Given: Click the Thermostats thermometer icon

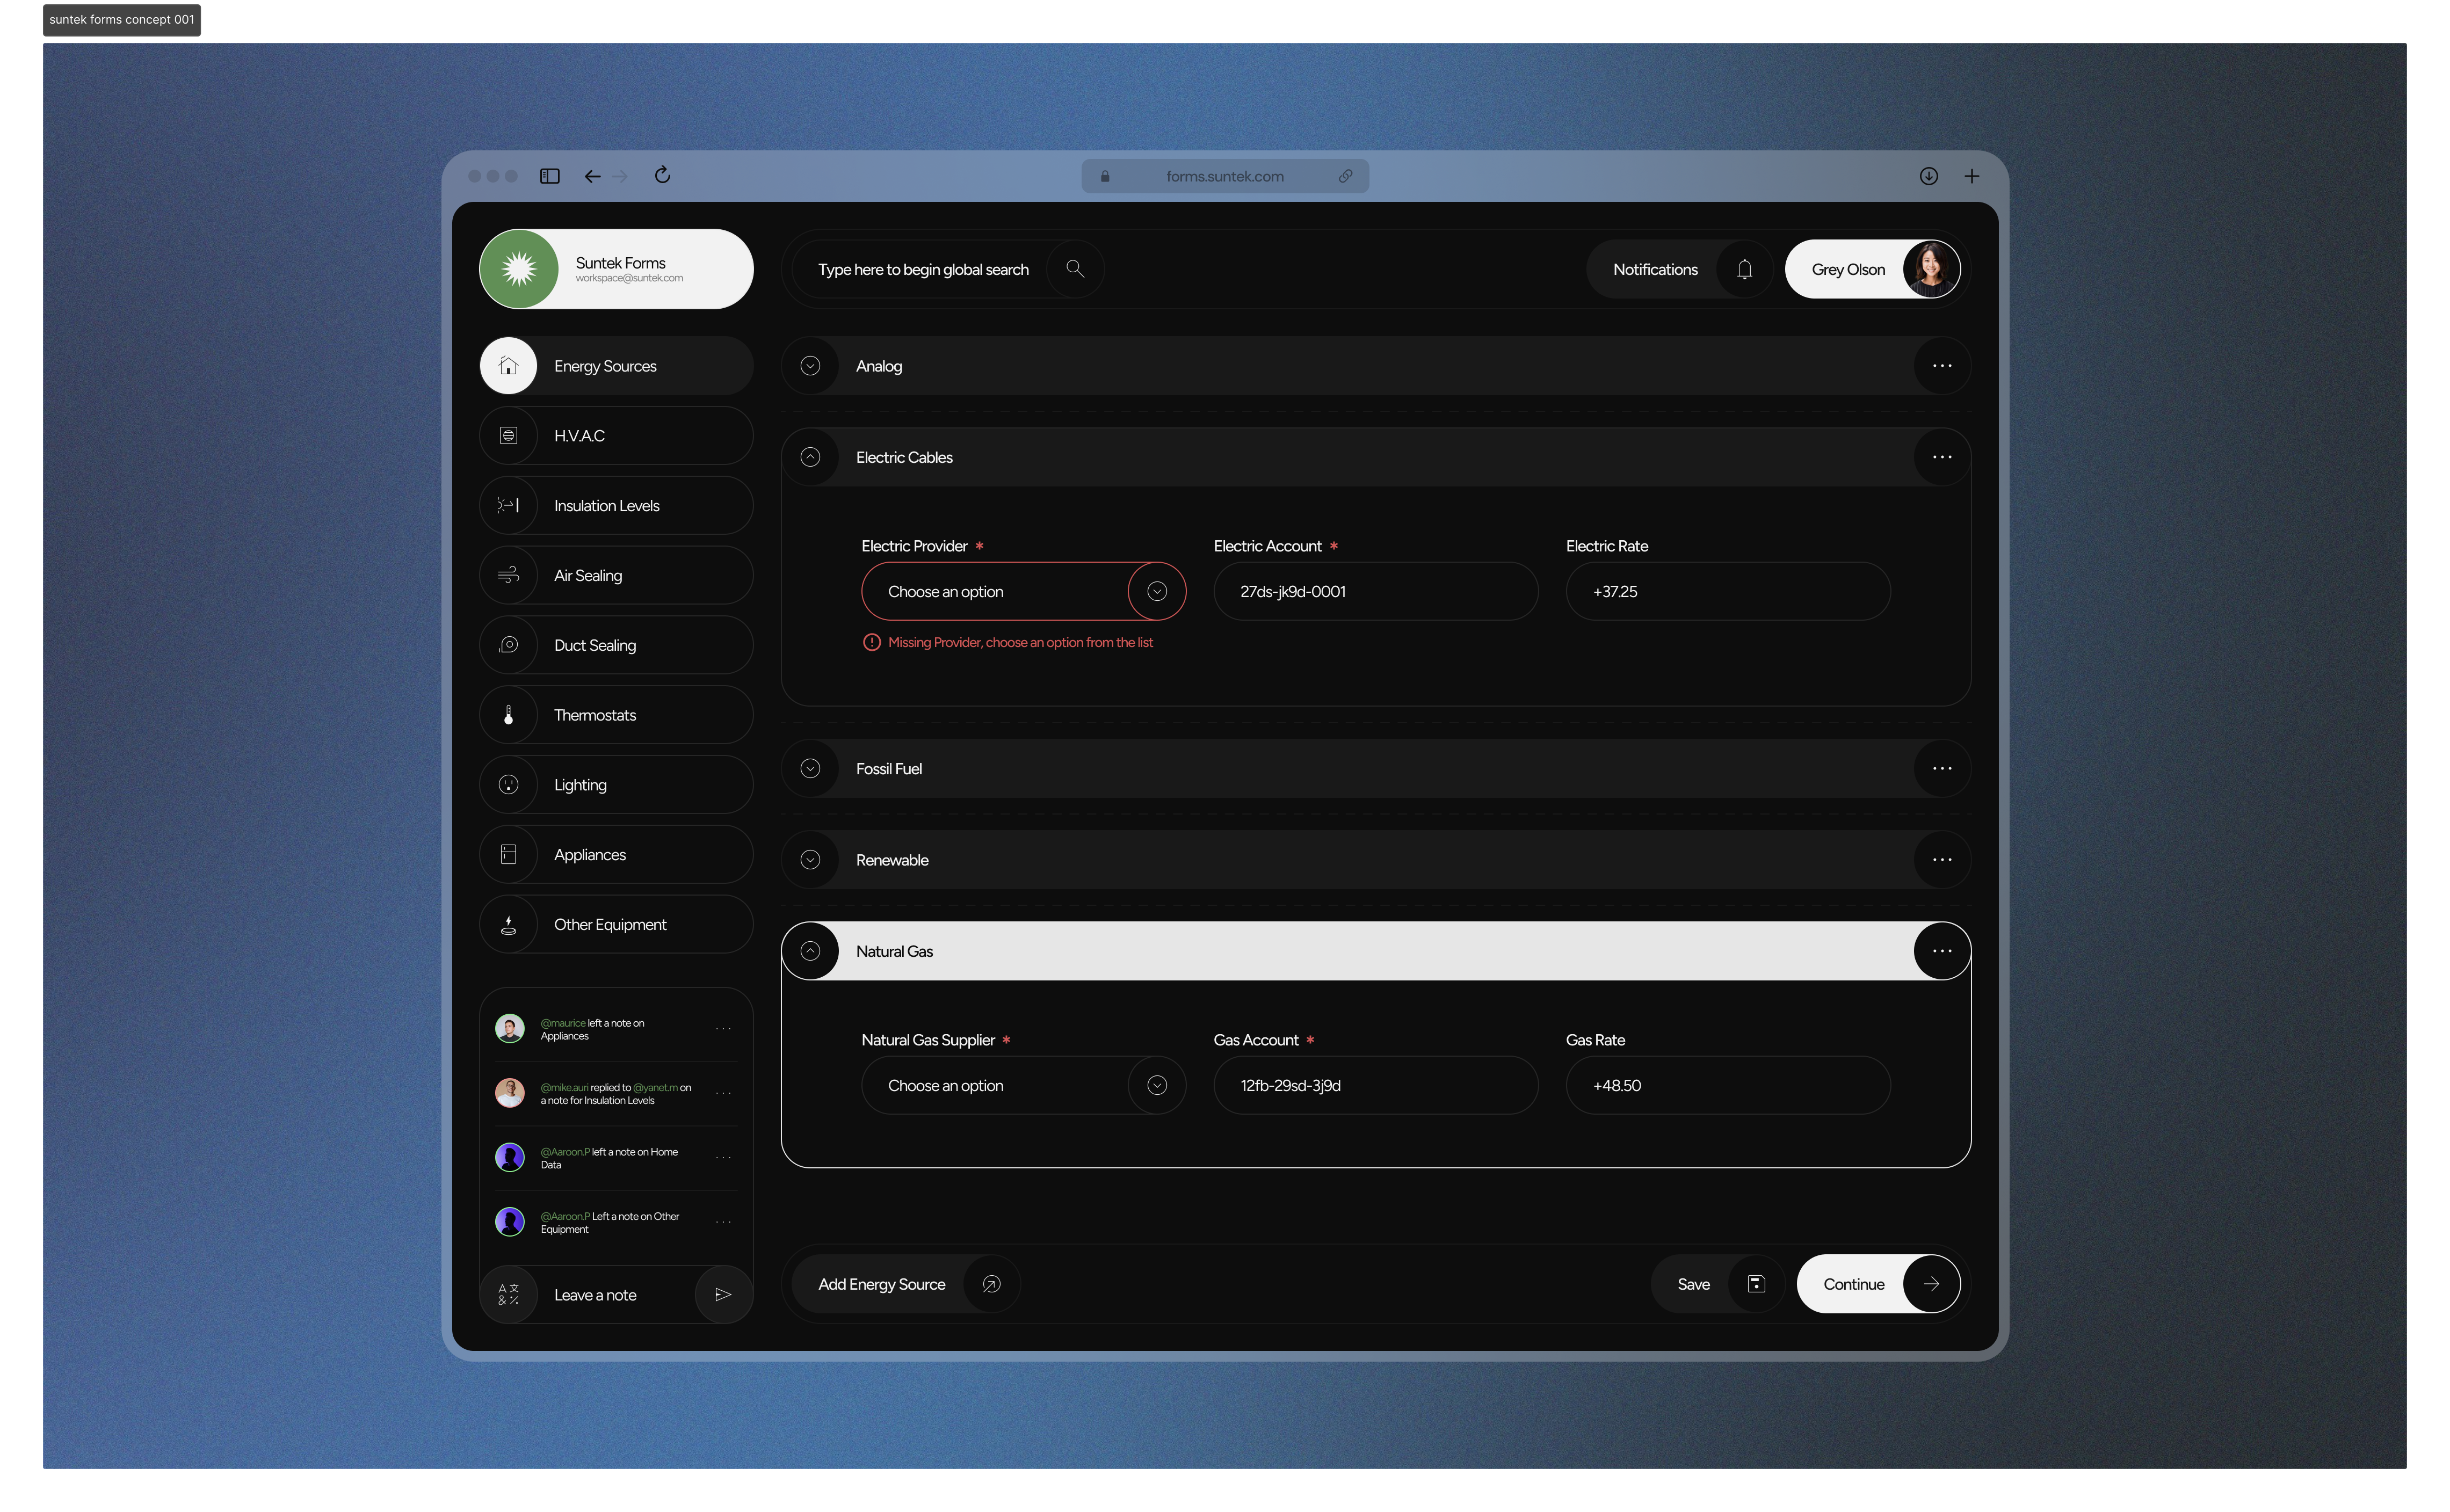Looking at the screenshot, I should pos(508,714).
